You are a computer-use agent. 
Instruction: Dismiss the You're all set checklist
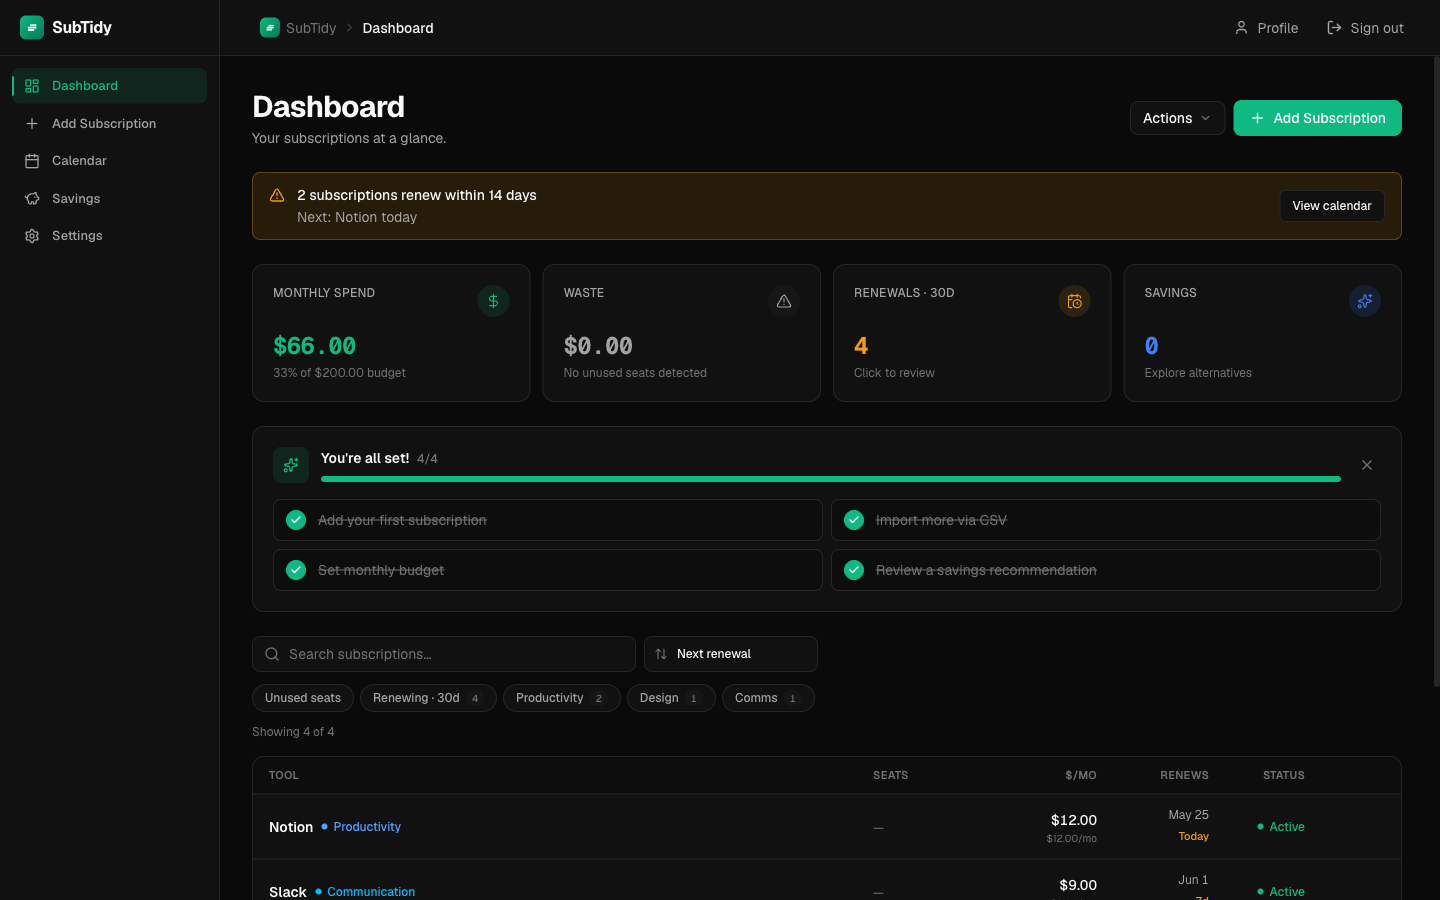[x=1367, y=465]
